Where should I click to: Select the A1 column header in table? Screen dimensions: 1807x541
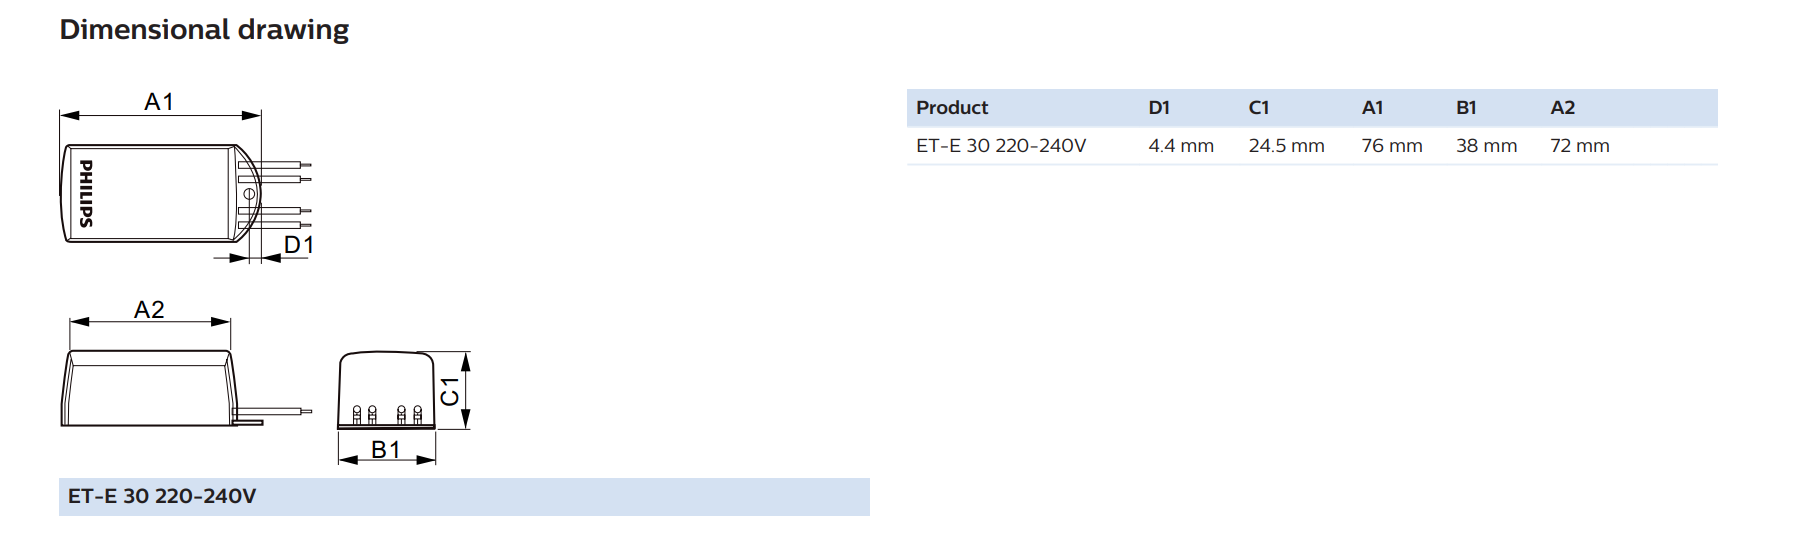click(1373, 108)
